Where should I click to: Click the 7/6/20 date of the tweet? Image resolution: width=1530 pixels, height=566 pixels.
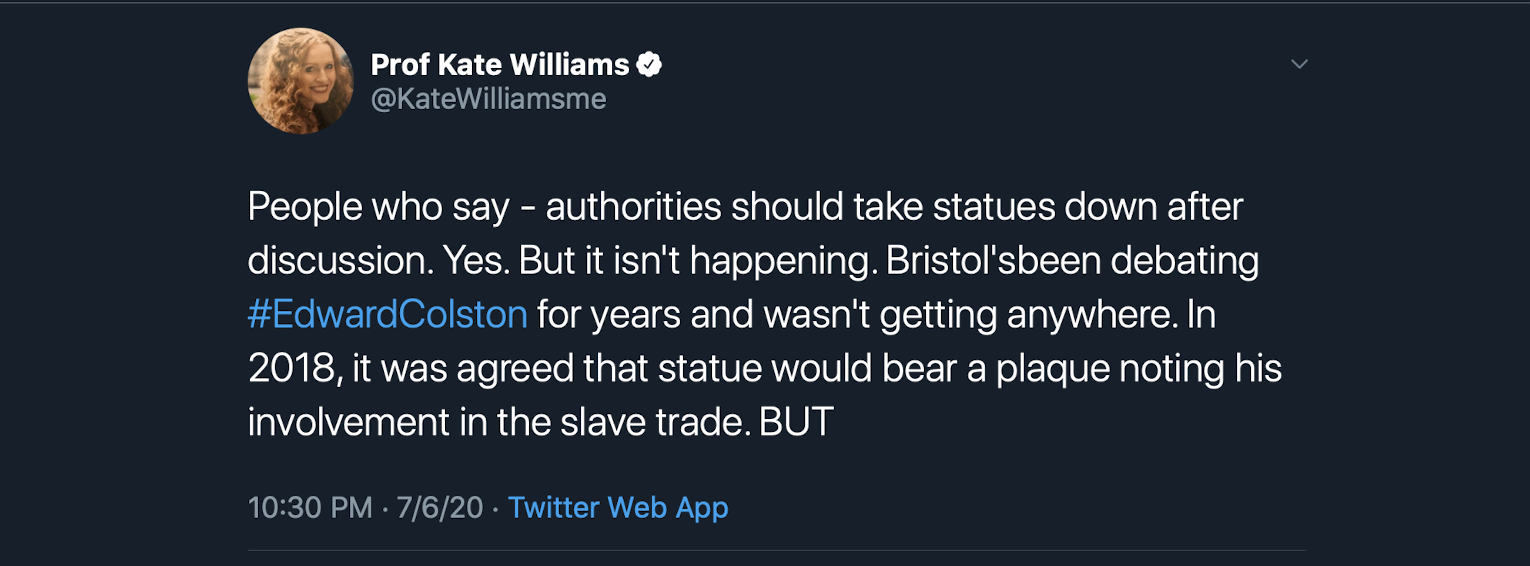[440, 507]
